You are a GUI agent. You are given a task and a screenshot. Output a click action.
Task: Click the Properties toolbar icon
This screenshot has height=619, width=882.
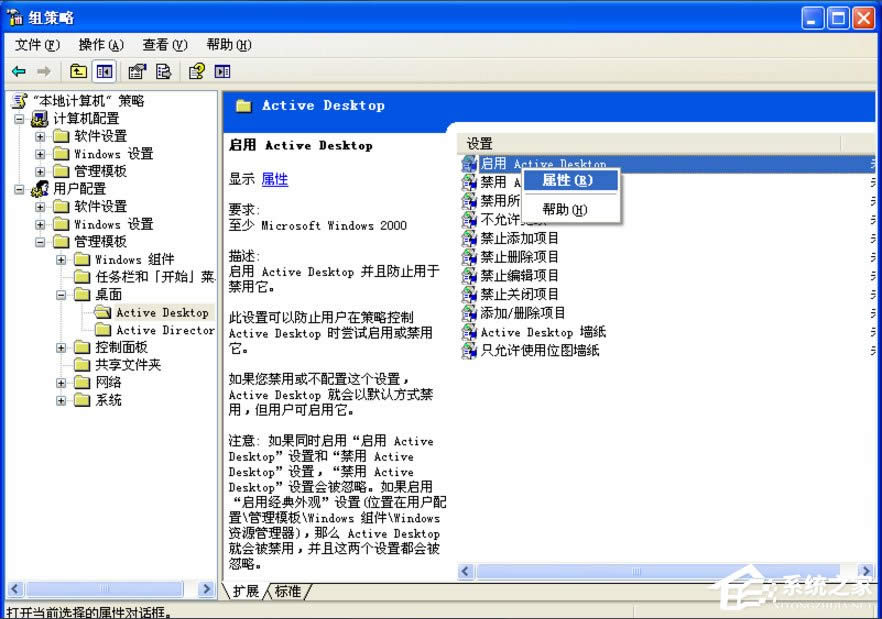[137, 71]
